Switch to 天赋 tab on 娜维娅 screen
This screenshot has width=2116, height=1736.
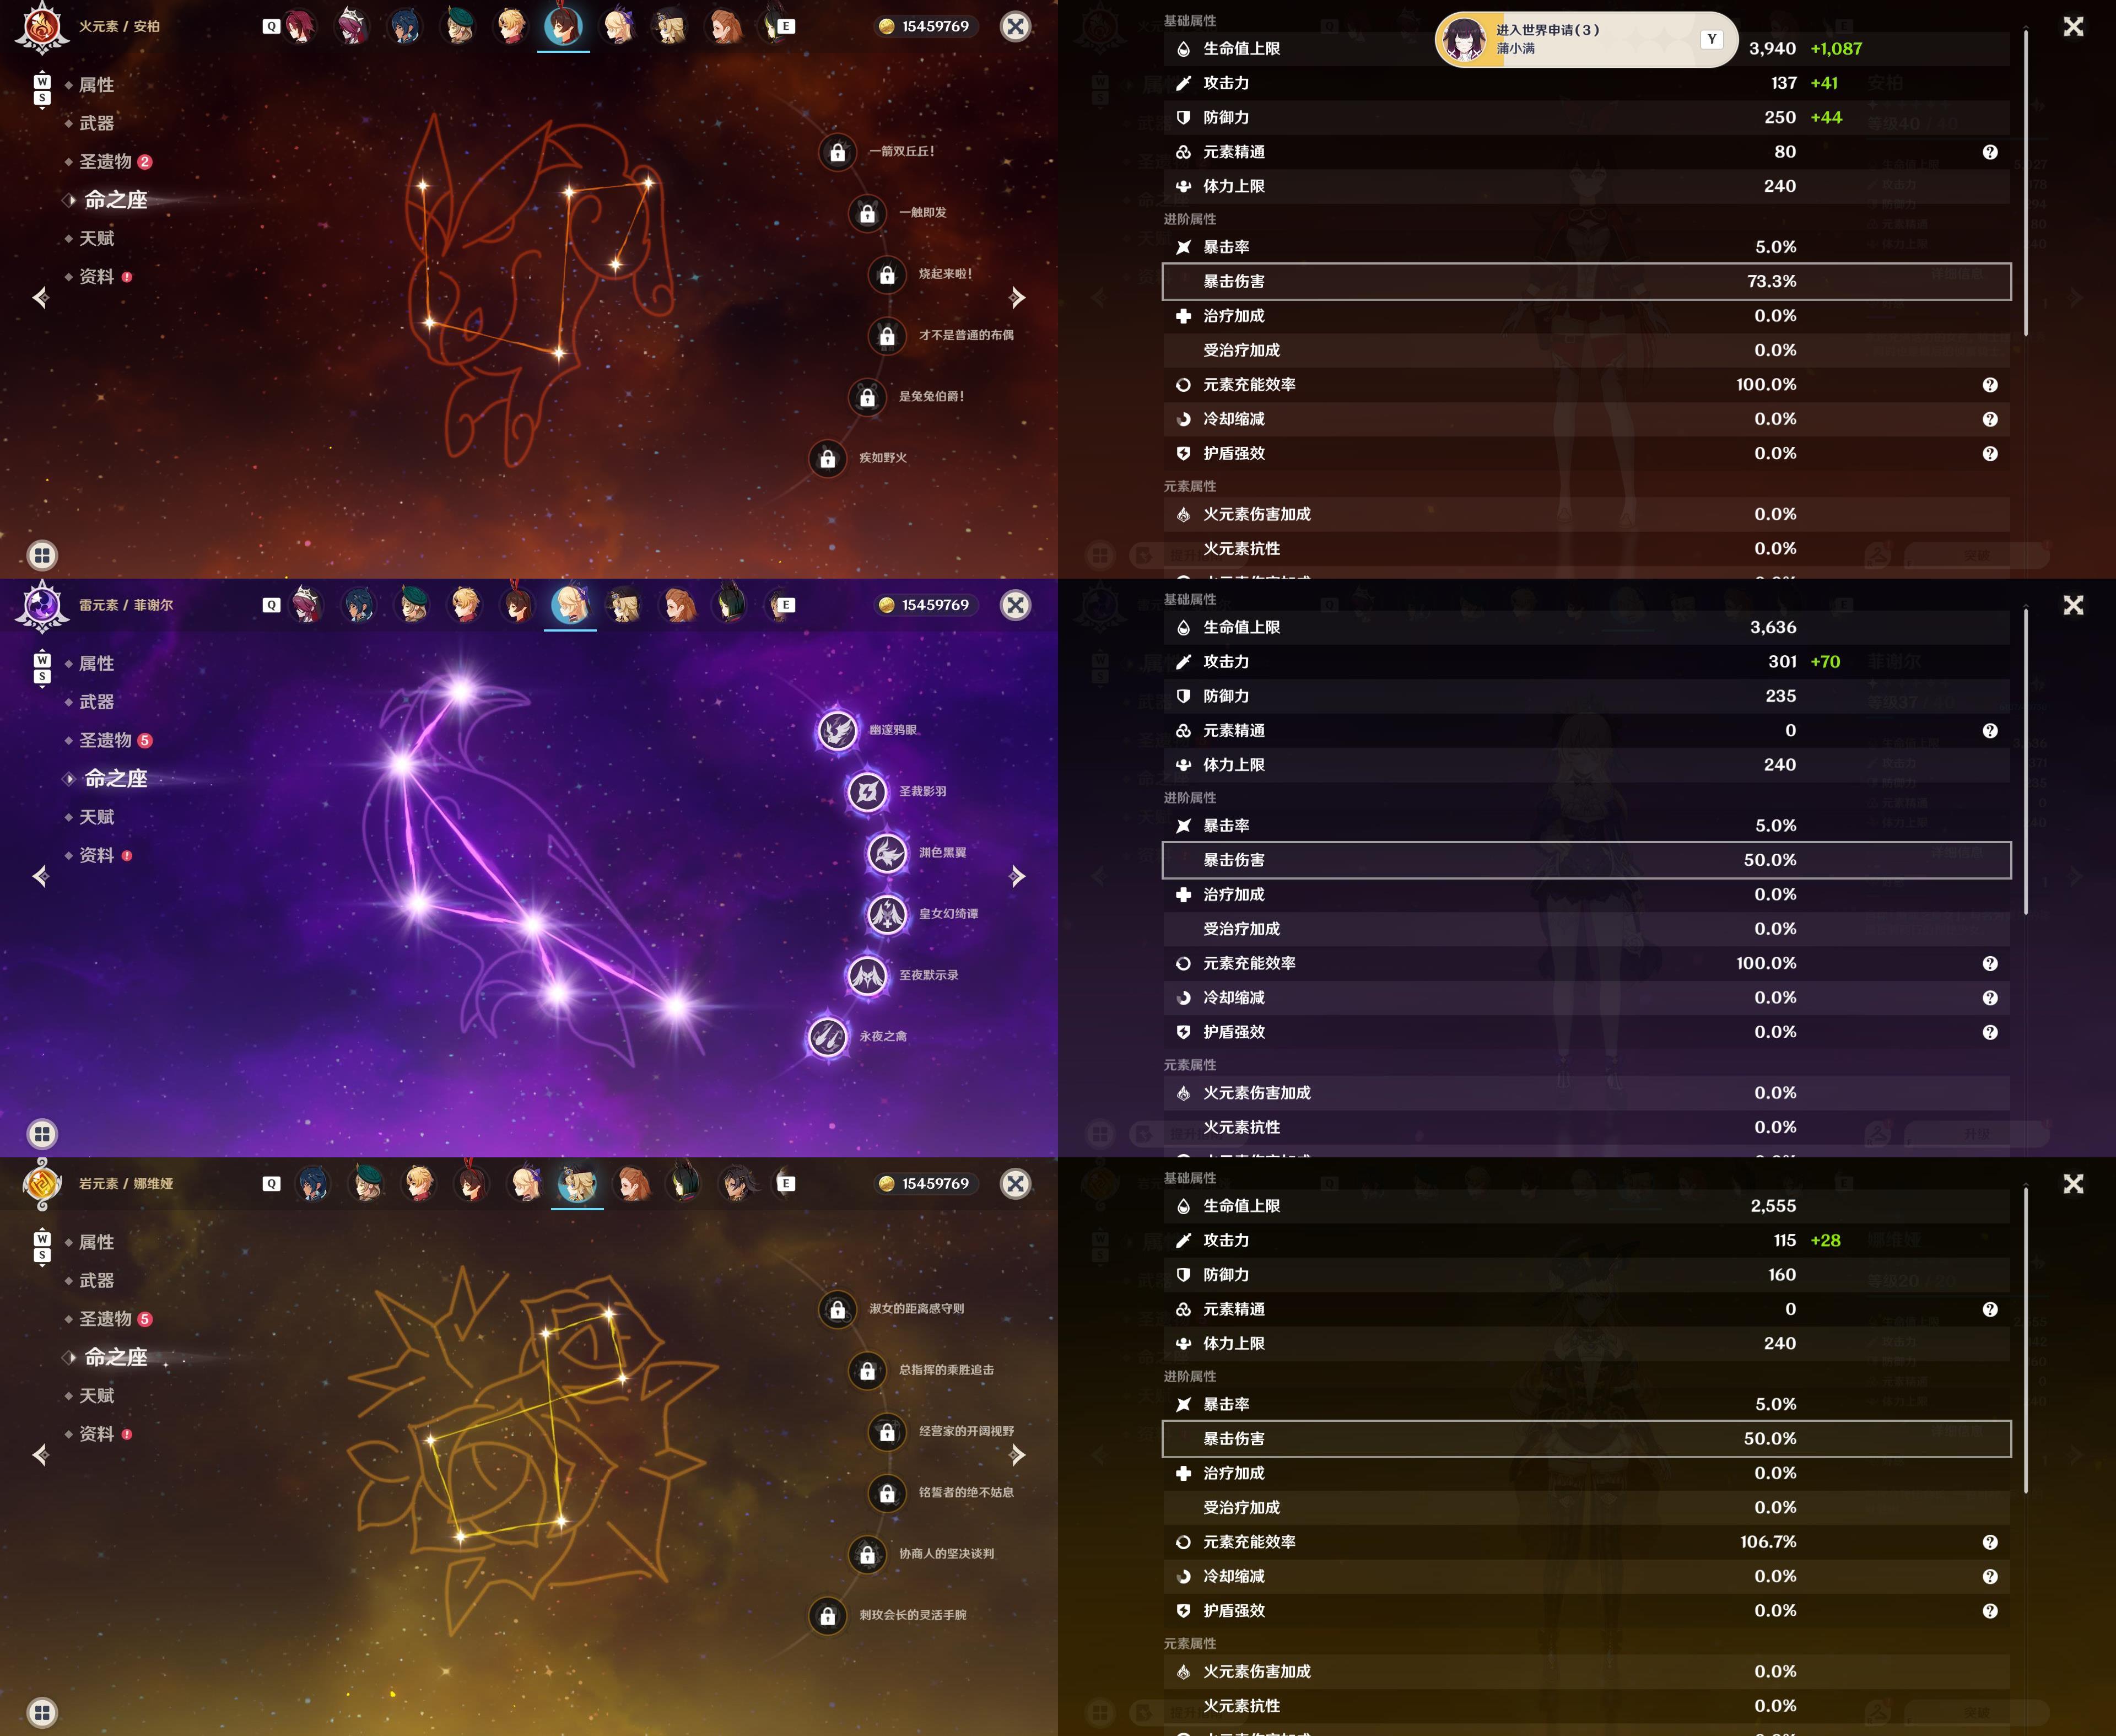[x=96, y=1396]
